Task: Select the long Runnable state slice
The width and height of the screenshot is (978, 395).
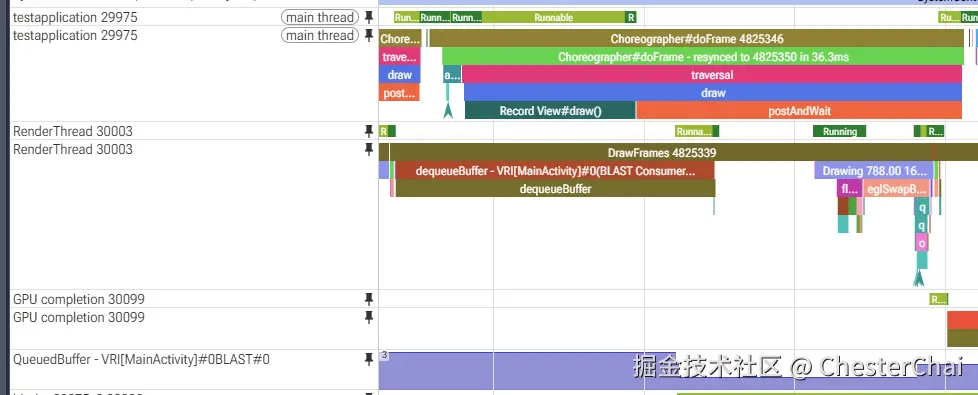Action: (x=553, y=17)
